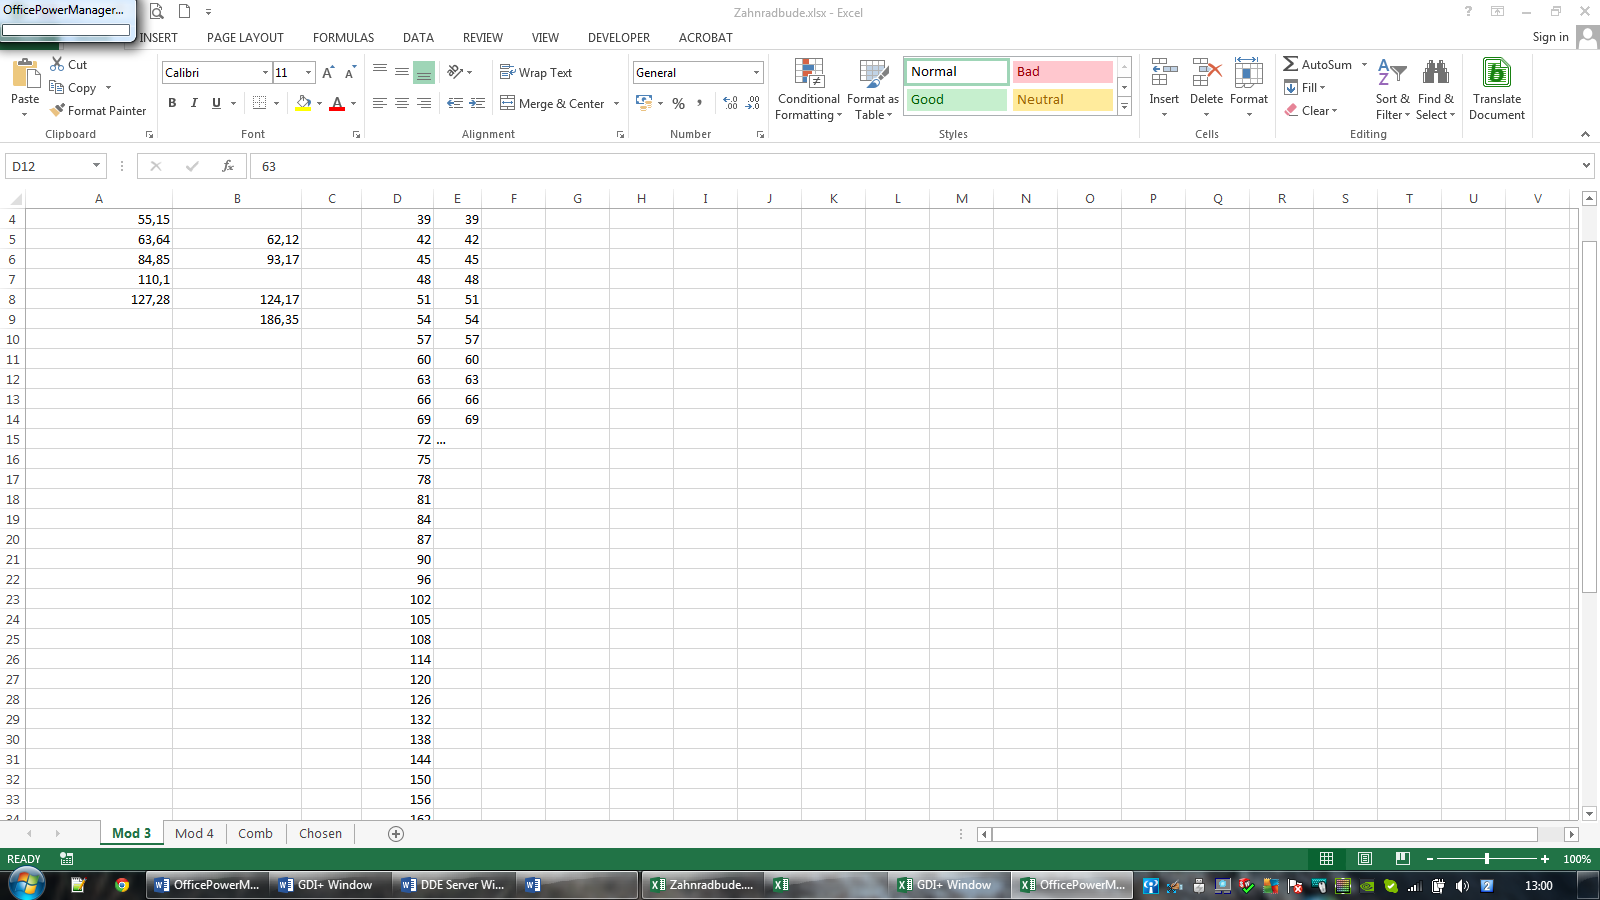Expand the Calibri font name dropdown
The image size is (1600, 900).
click(265, 73)
